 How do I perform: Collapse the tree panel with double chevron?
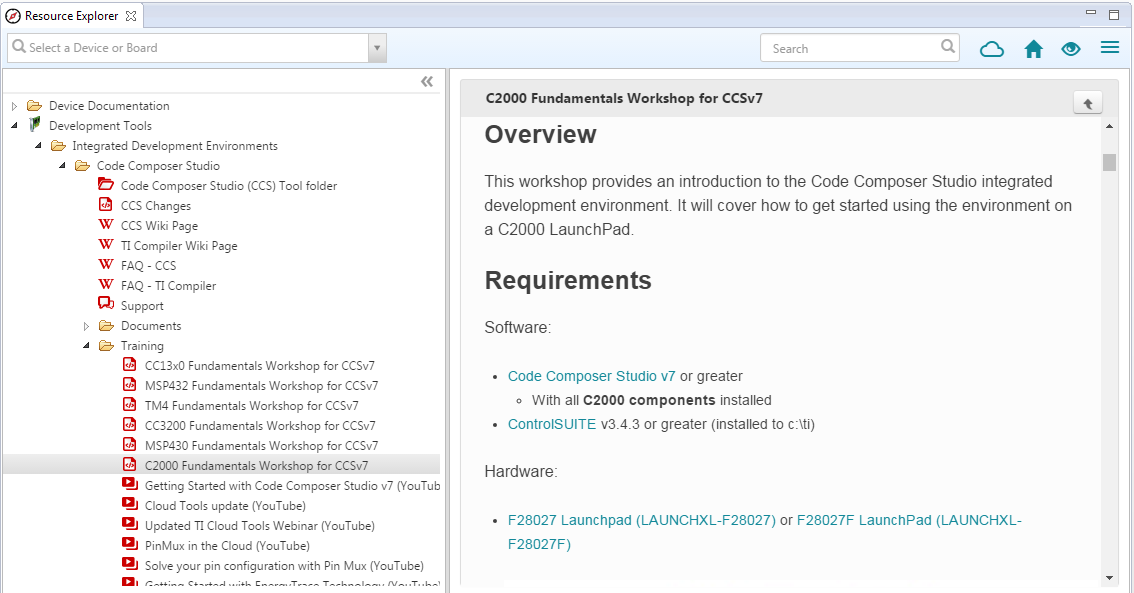[427, 82]
